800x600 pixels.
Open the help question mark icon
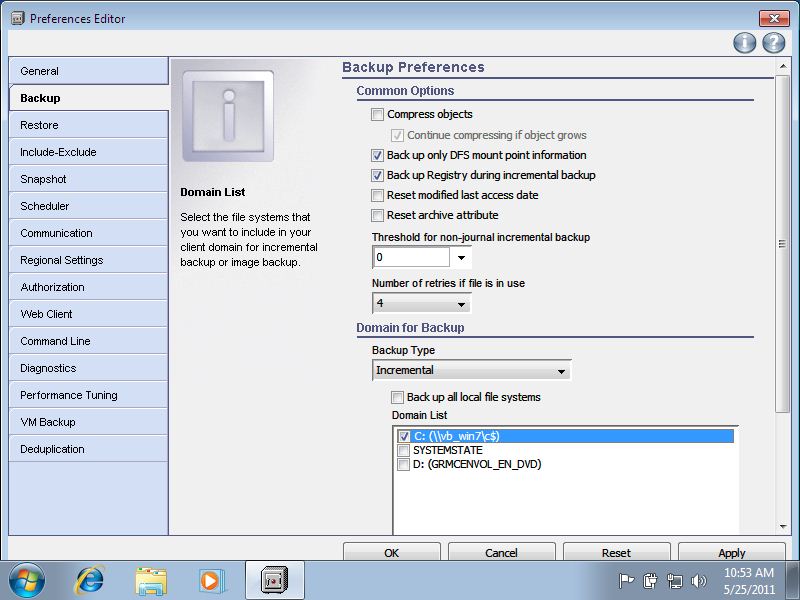773,43
